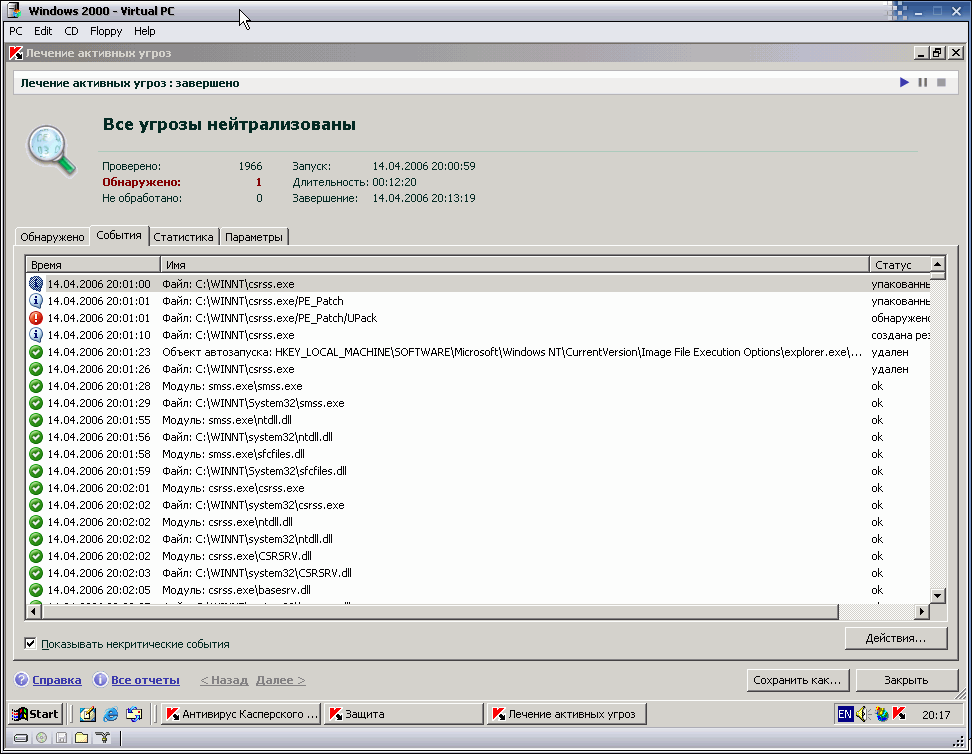The height and width of the screenshot is (754, 972).
Task: Click green check icon of 20:01:26 row
Action: (x=36, y=370)
